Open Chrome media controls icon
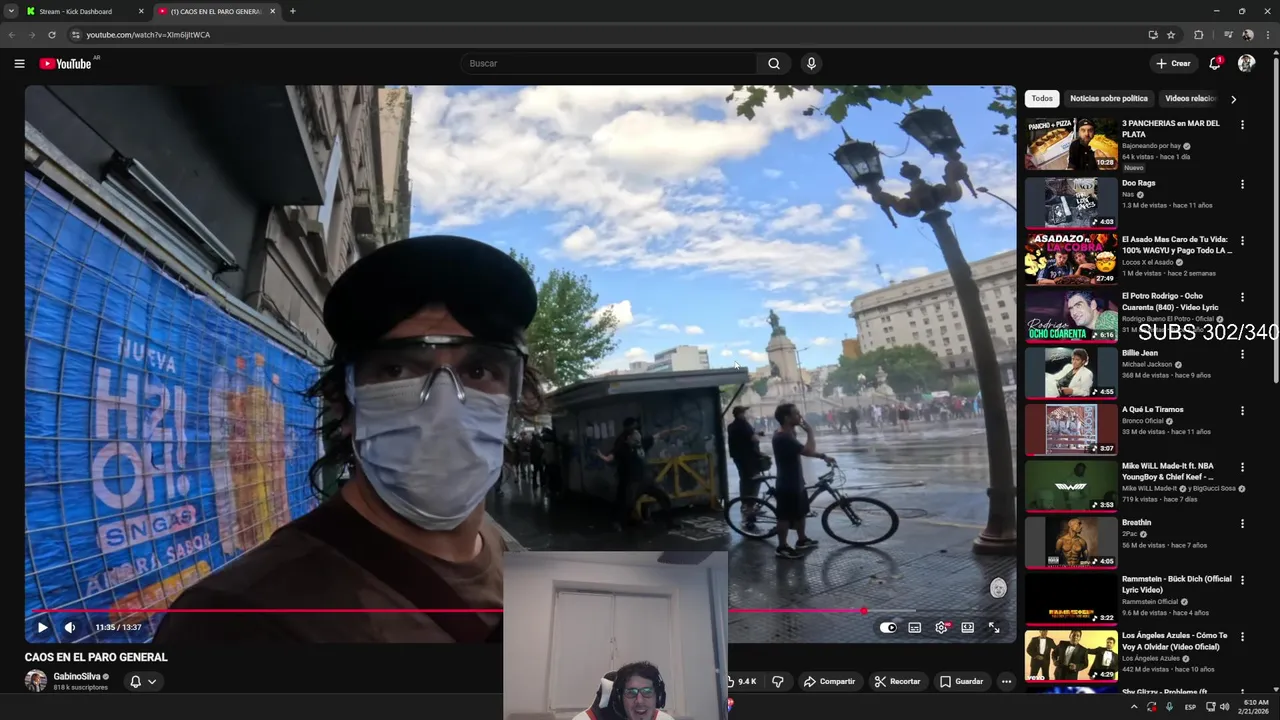Screen dimensions: 1280x720 tap(1228, 34)
